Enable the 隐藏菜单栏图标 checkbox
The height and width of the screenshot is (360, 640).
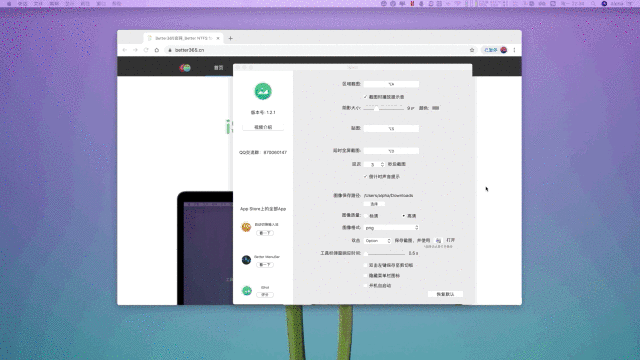[x=366, y=276]
